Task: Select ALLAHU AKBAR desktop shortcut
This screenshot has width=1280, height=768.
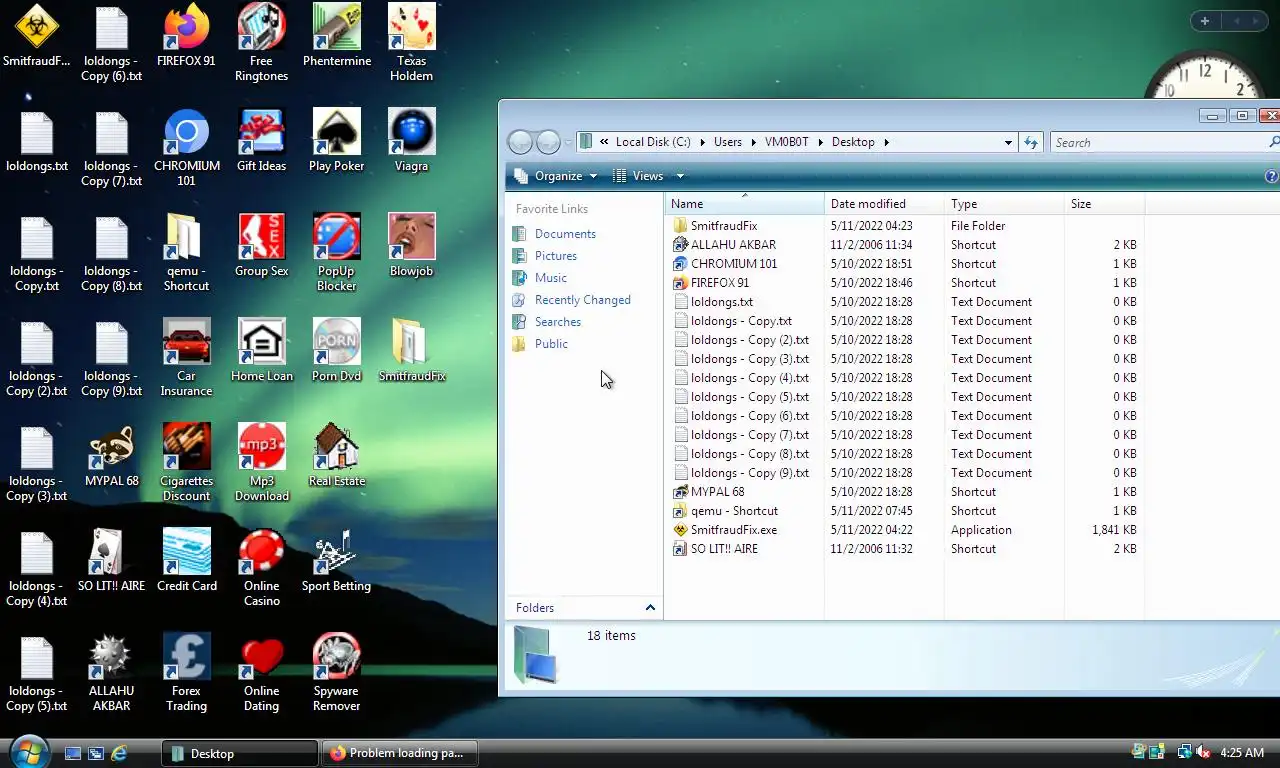Action: point(111,673)
